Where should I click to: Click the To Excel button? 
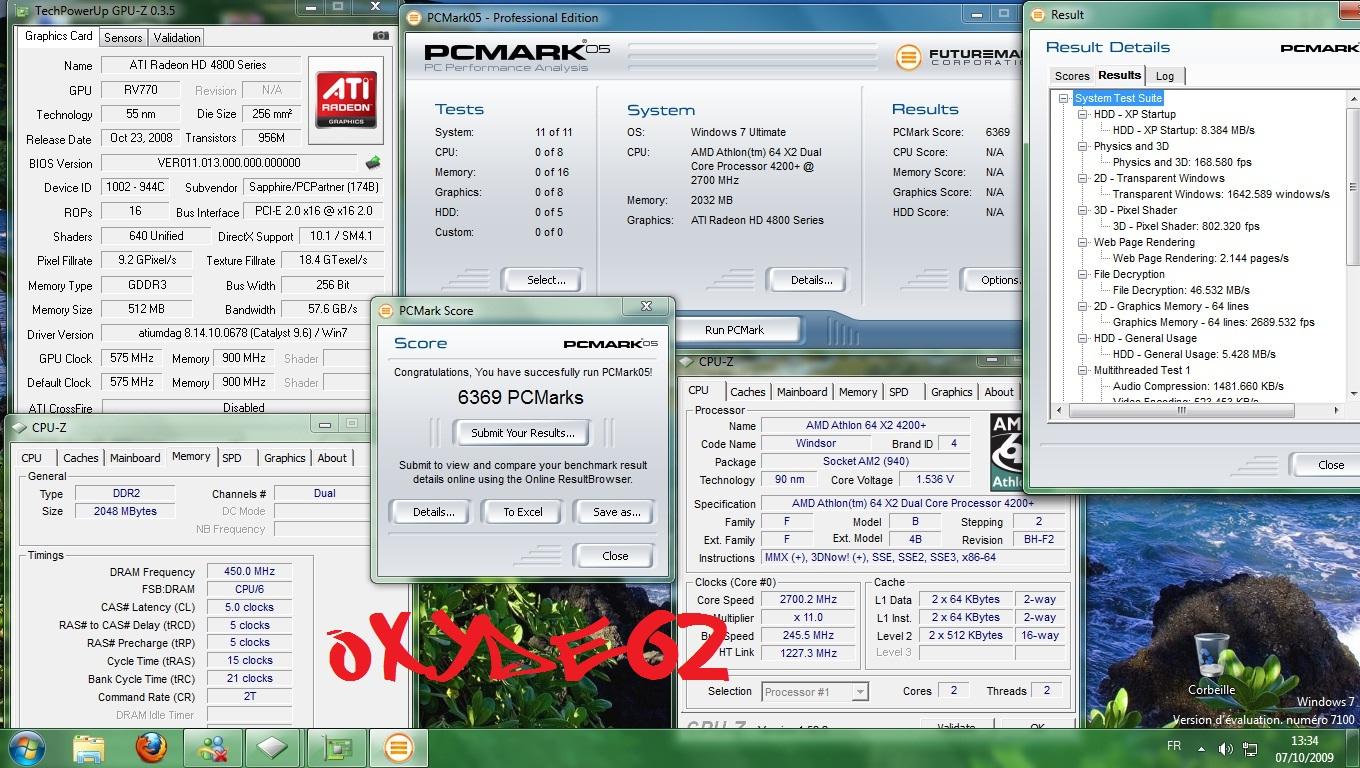[x=523, y=511]
